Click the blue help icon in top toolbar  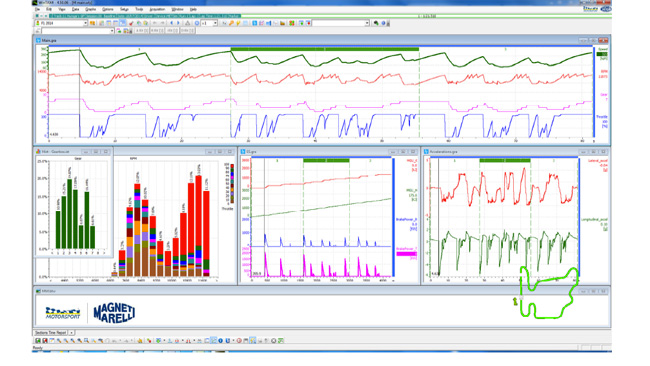pos(383,23)
